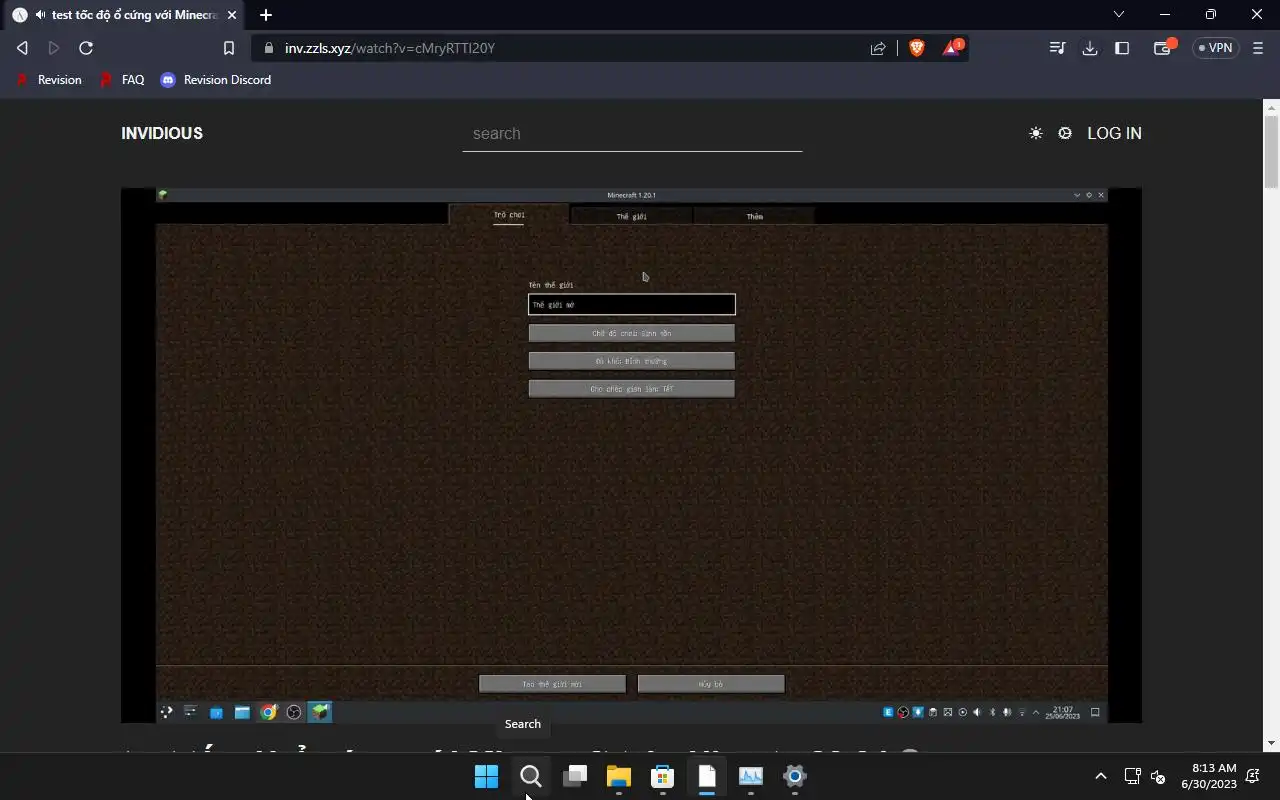Open Task View on the taskbar
The image size is (1280, 800).
click(574, 776)
